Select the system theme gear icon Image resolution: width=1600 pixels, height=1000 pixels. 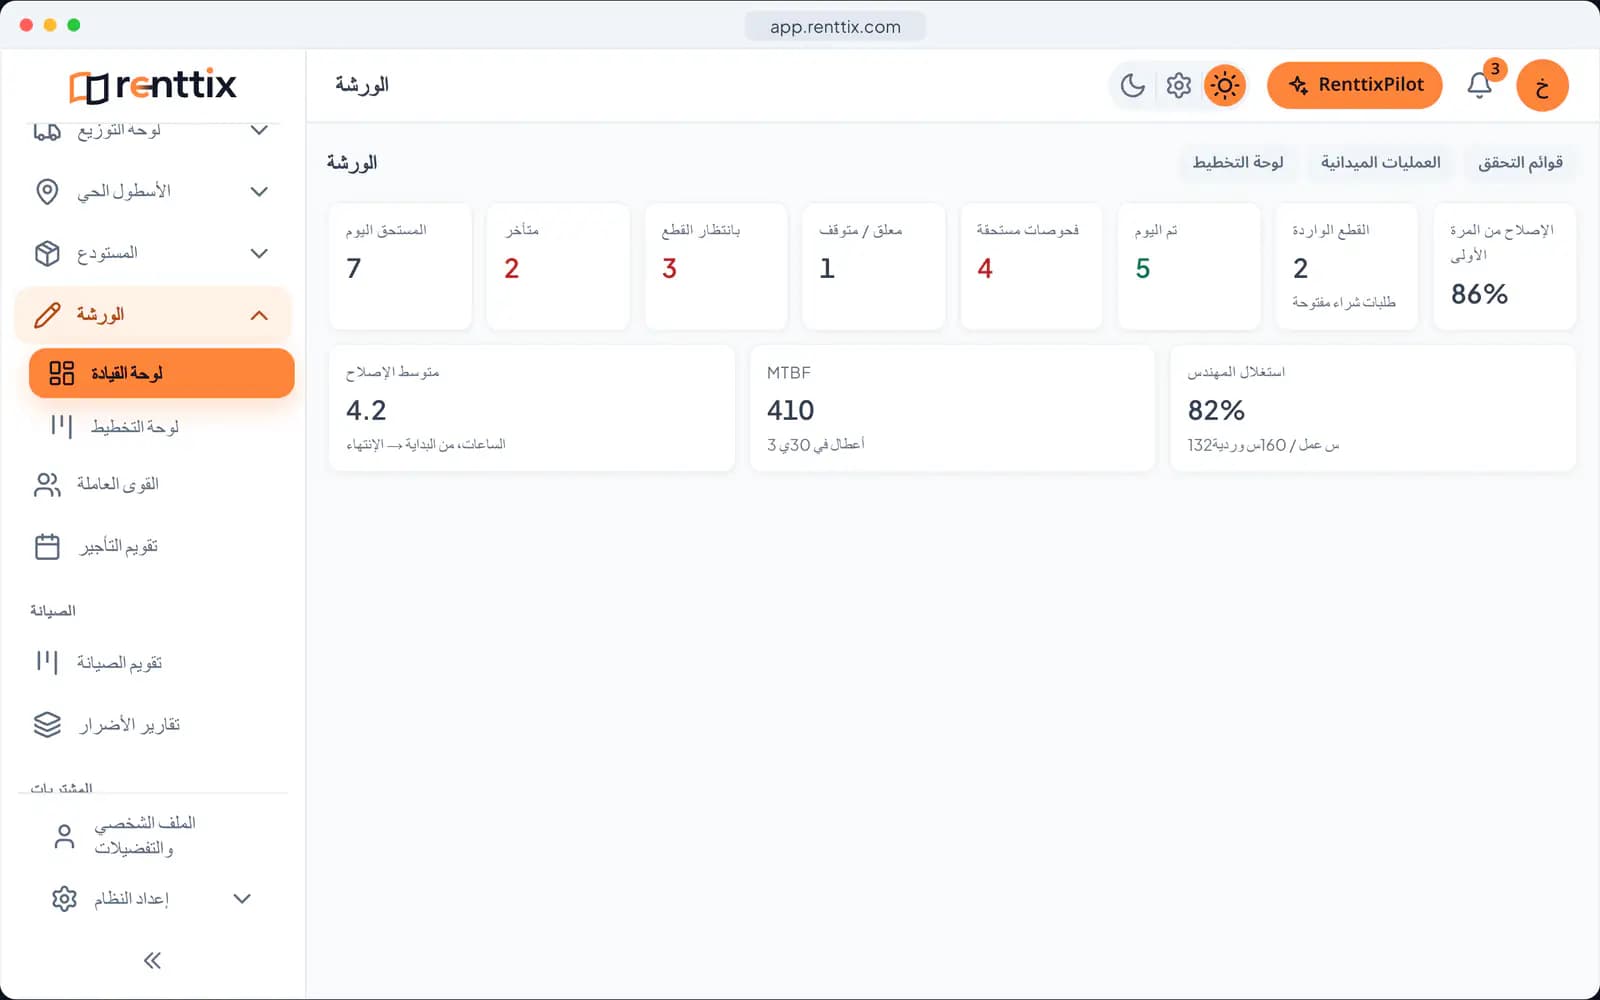pyautogui.click(x=1178, y=85)
